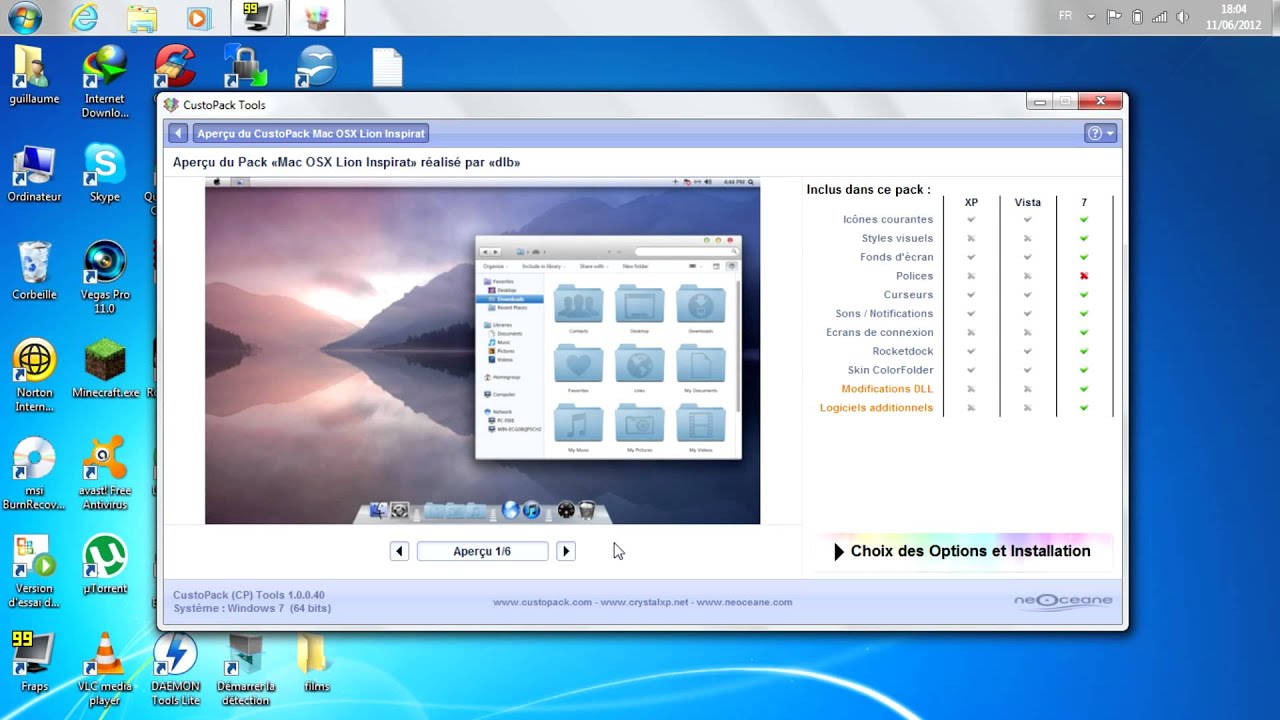Click the green check for Icônes courantes

1084,219
